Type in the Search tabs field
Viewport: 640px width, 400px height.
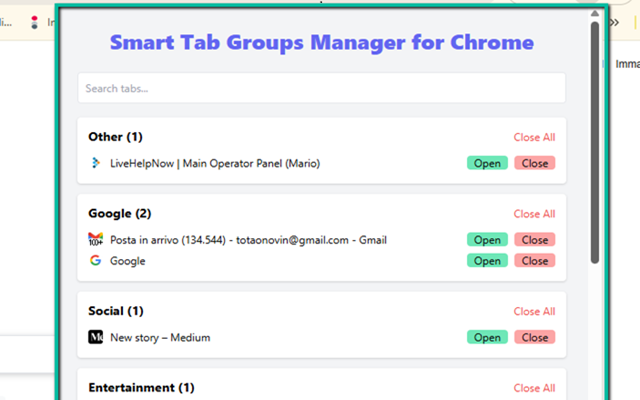pyautogui.click(x=321, y=88)
